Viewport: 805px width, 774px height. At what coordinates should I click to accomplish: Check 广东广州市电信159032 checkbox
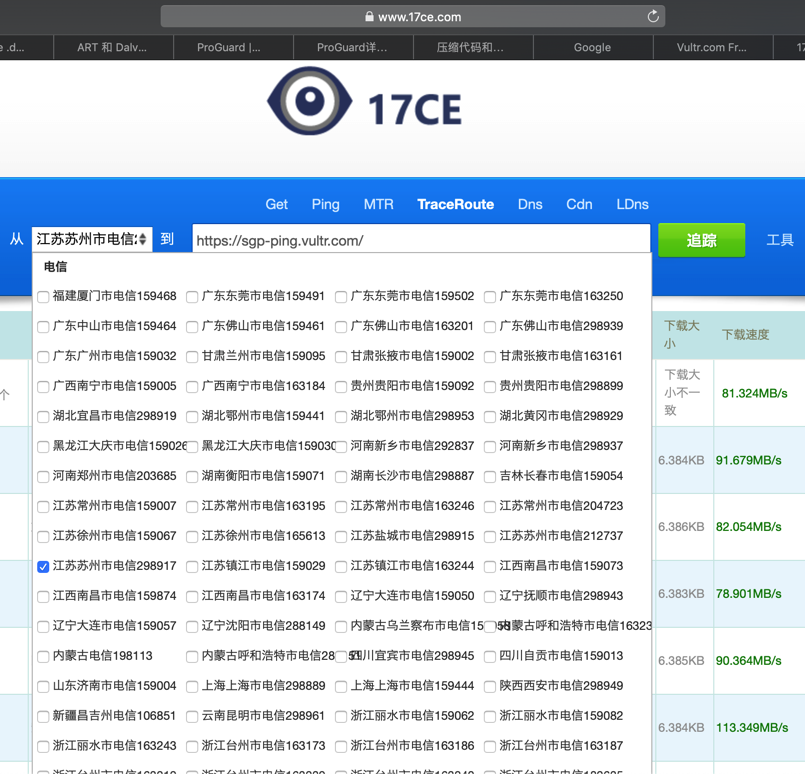tap(43, 357)
